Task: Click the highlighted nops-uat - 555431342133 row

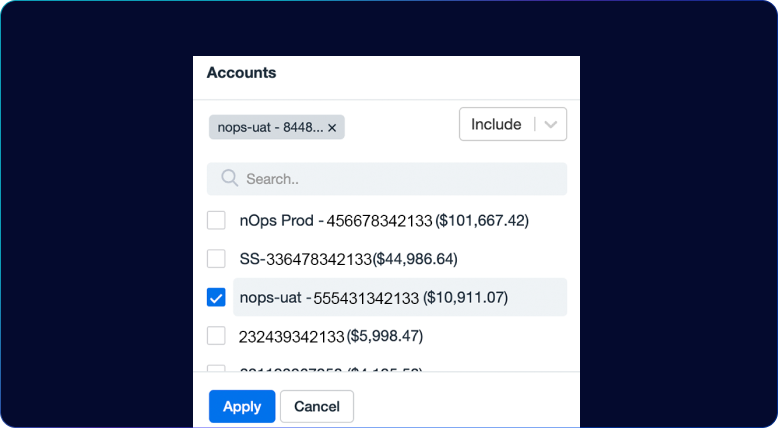Action: [x=400, y=297]
